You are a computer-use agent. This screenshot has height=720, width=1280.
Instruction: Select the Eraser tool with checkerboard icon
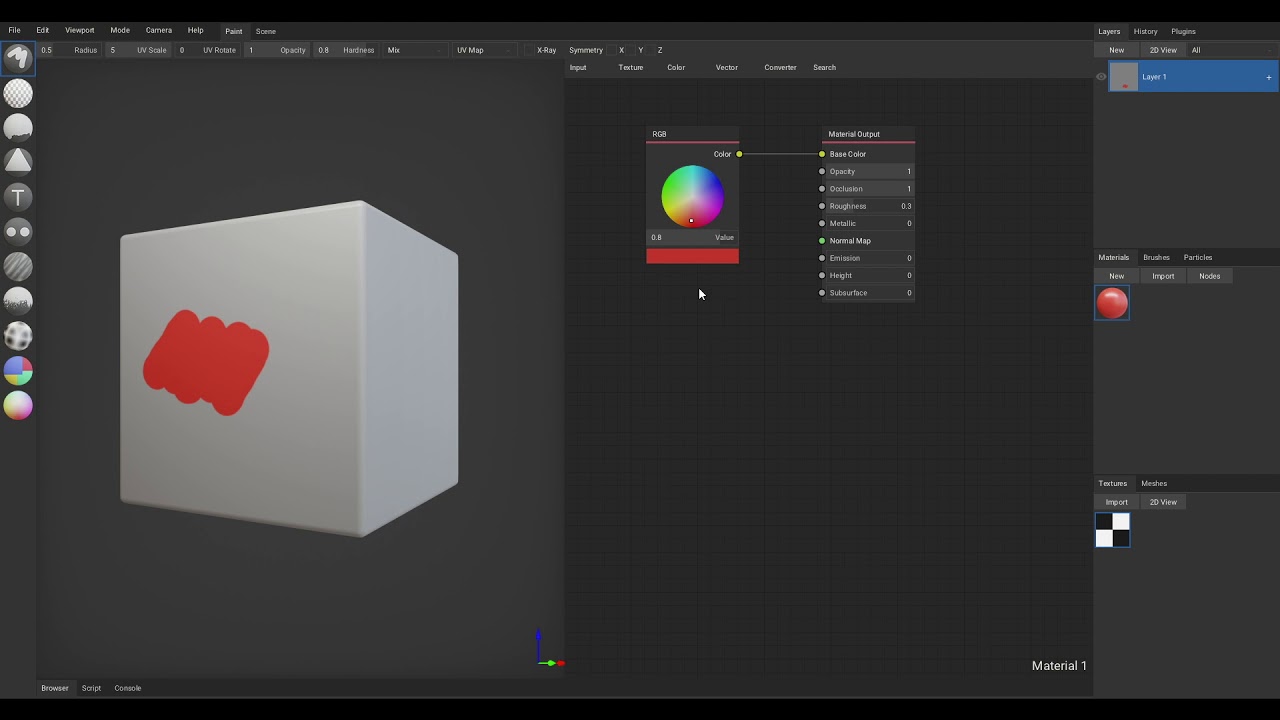pos(18,94)
